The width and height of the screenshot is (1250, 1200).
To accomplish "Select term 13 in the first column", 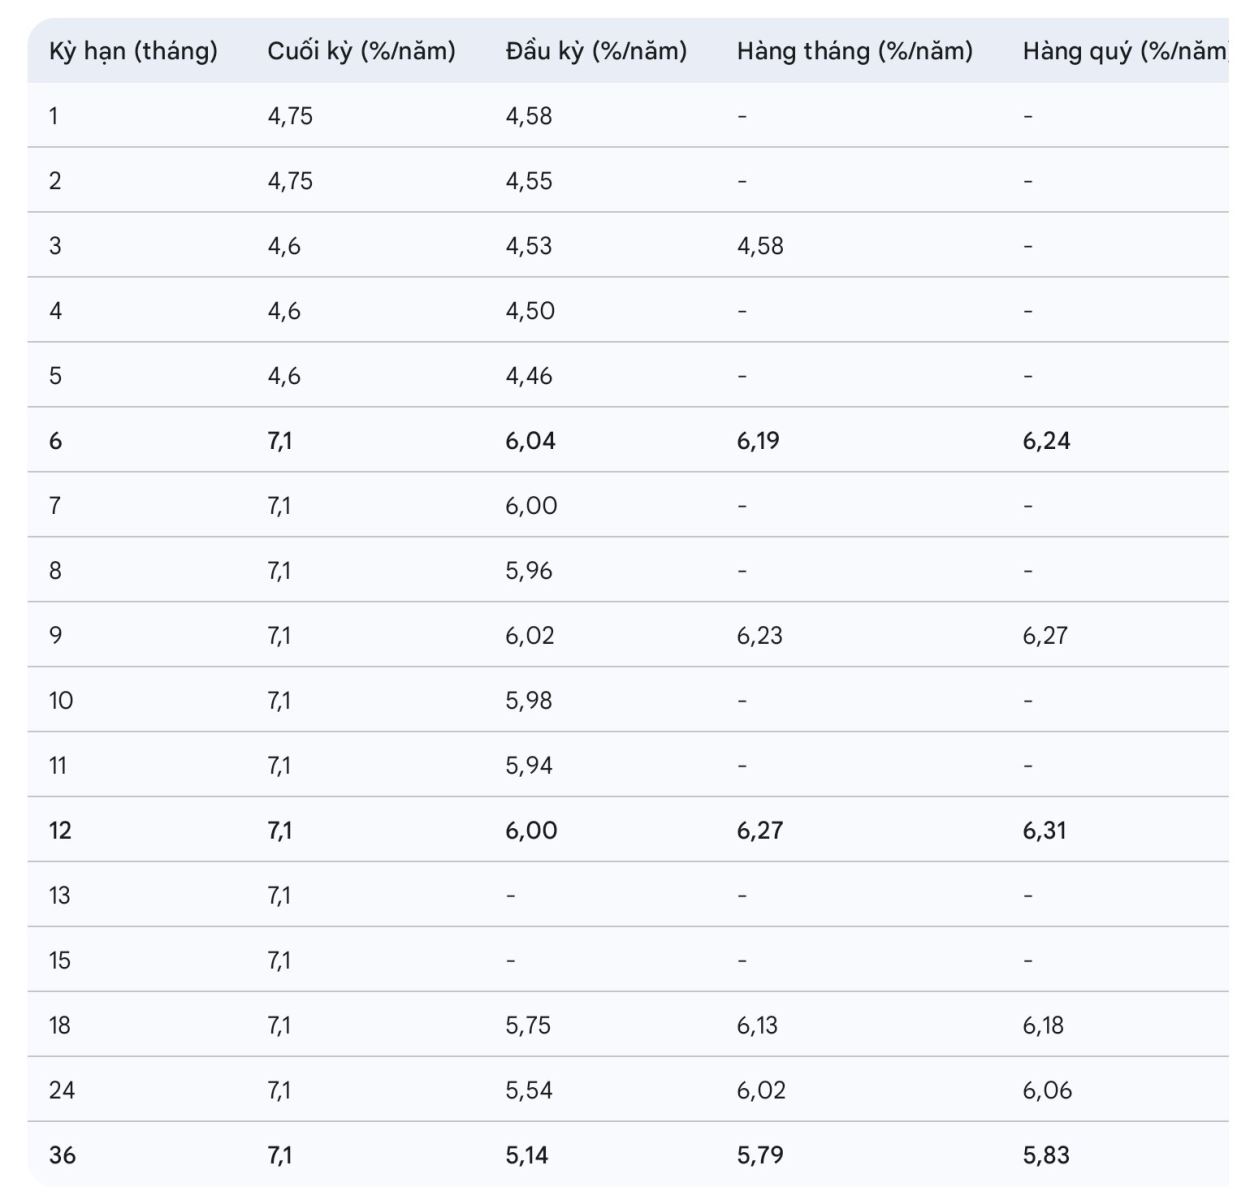I will pos(60,896).
